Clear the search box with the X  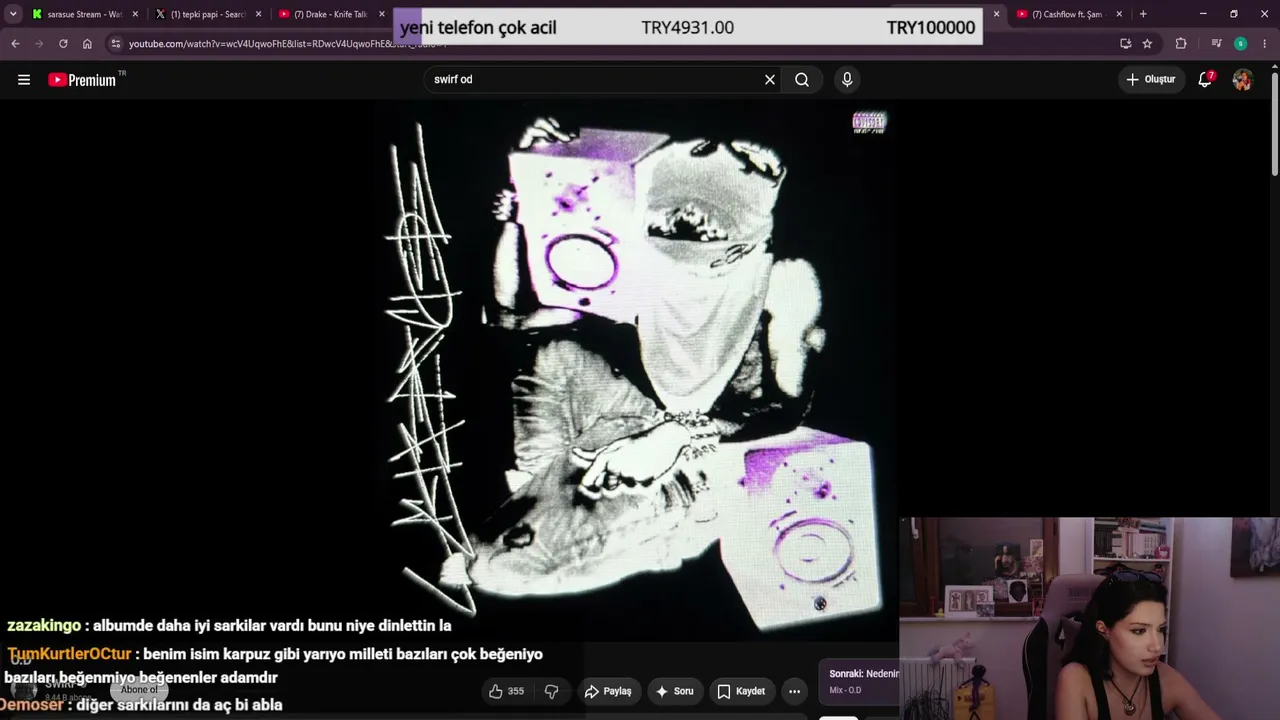tap(770, 80)
